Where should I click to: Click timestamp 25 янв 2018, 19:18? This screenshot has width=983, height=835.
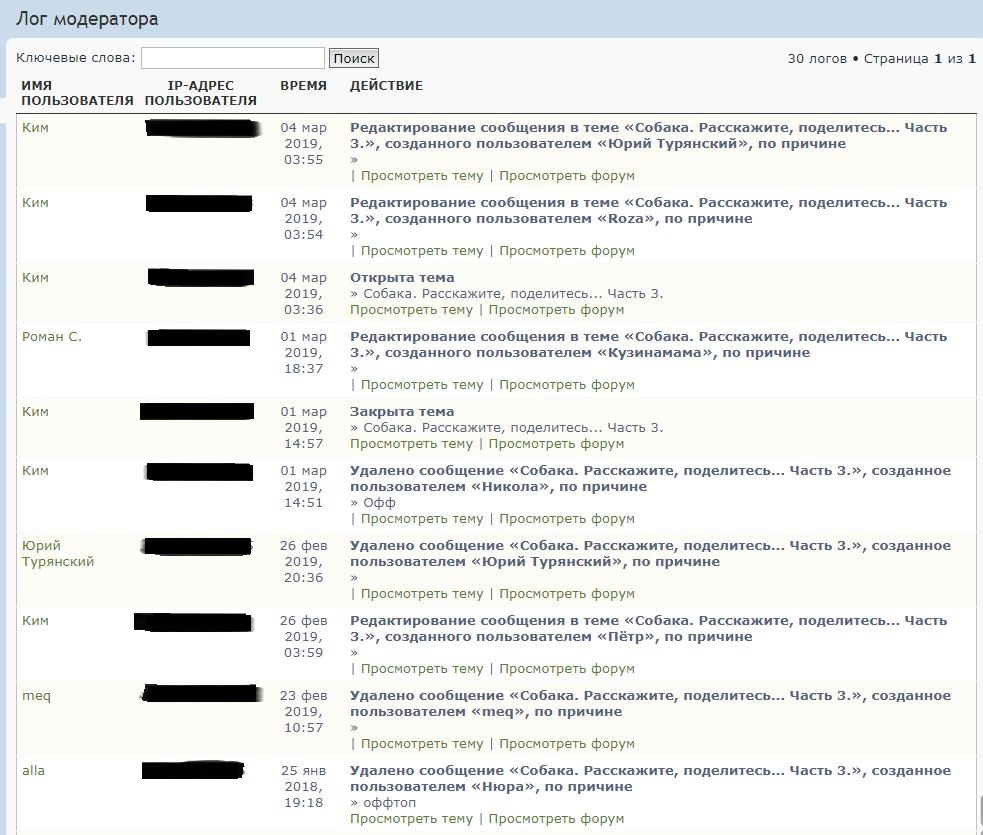303,787
